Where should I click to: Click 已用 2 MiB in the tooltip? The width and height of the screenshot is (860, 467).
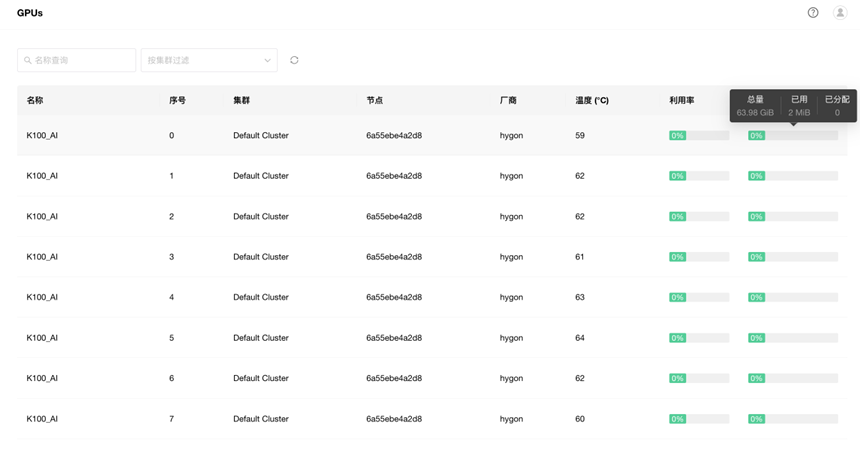click(799, 106)
